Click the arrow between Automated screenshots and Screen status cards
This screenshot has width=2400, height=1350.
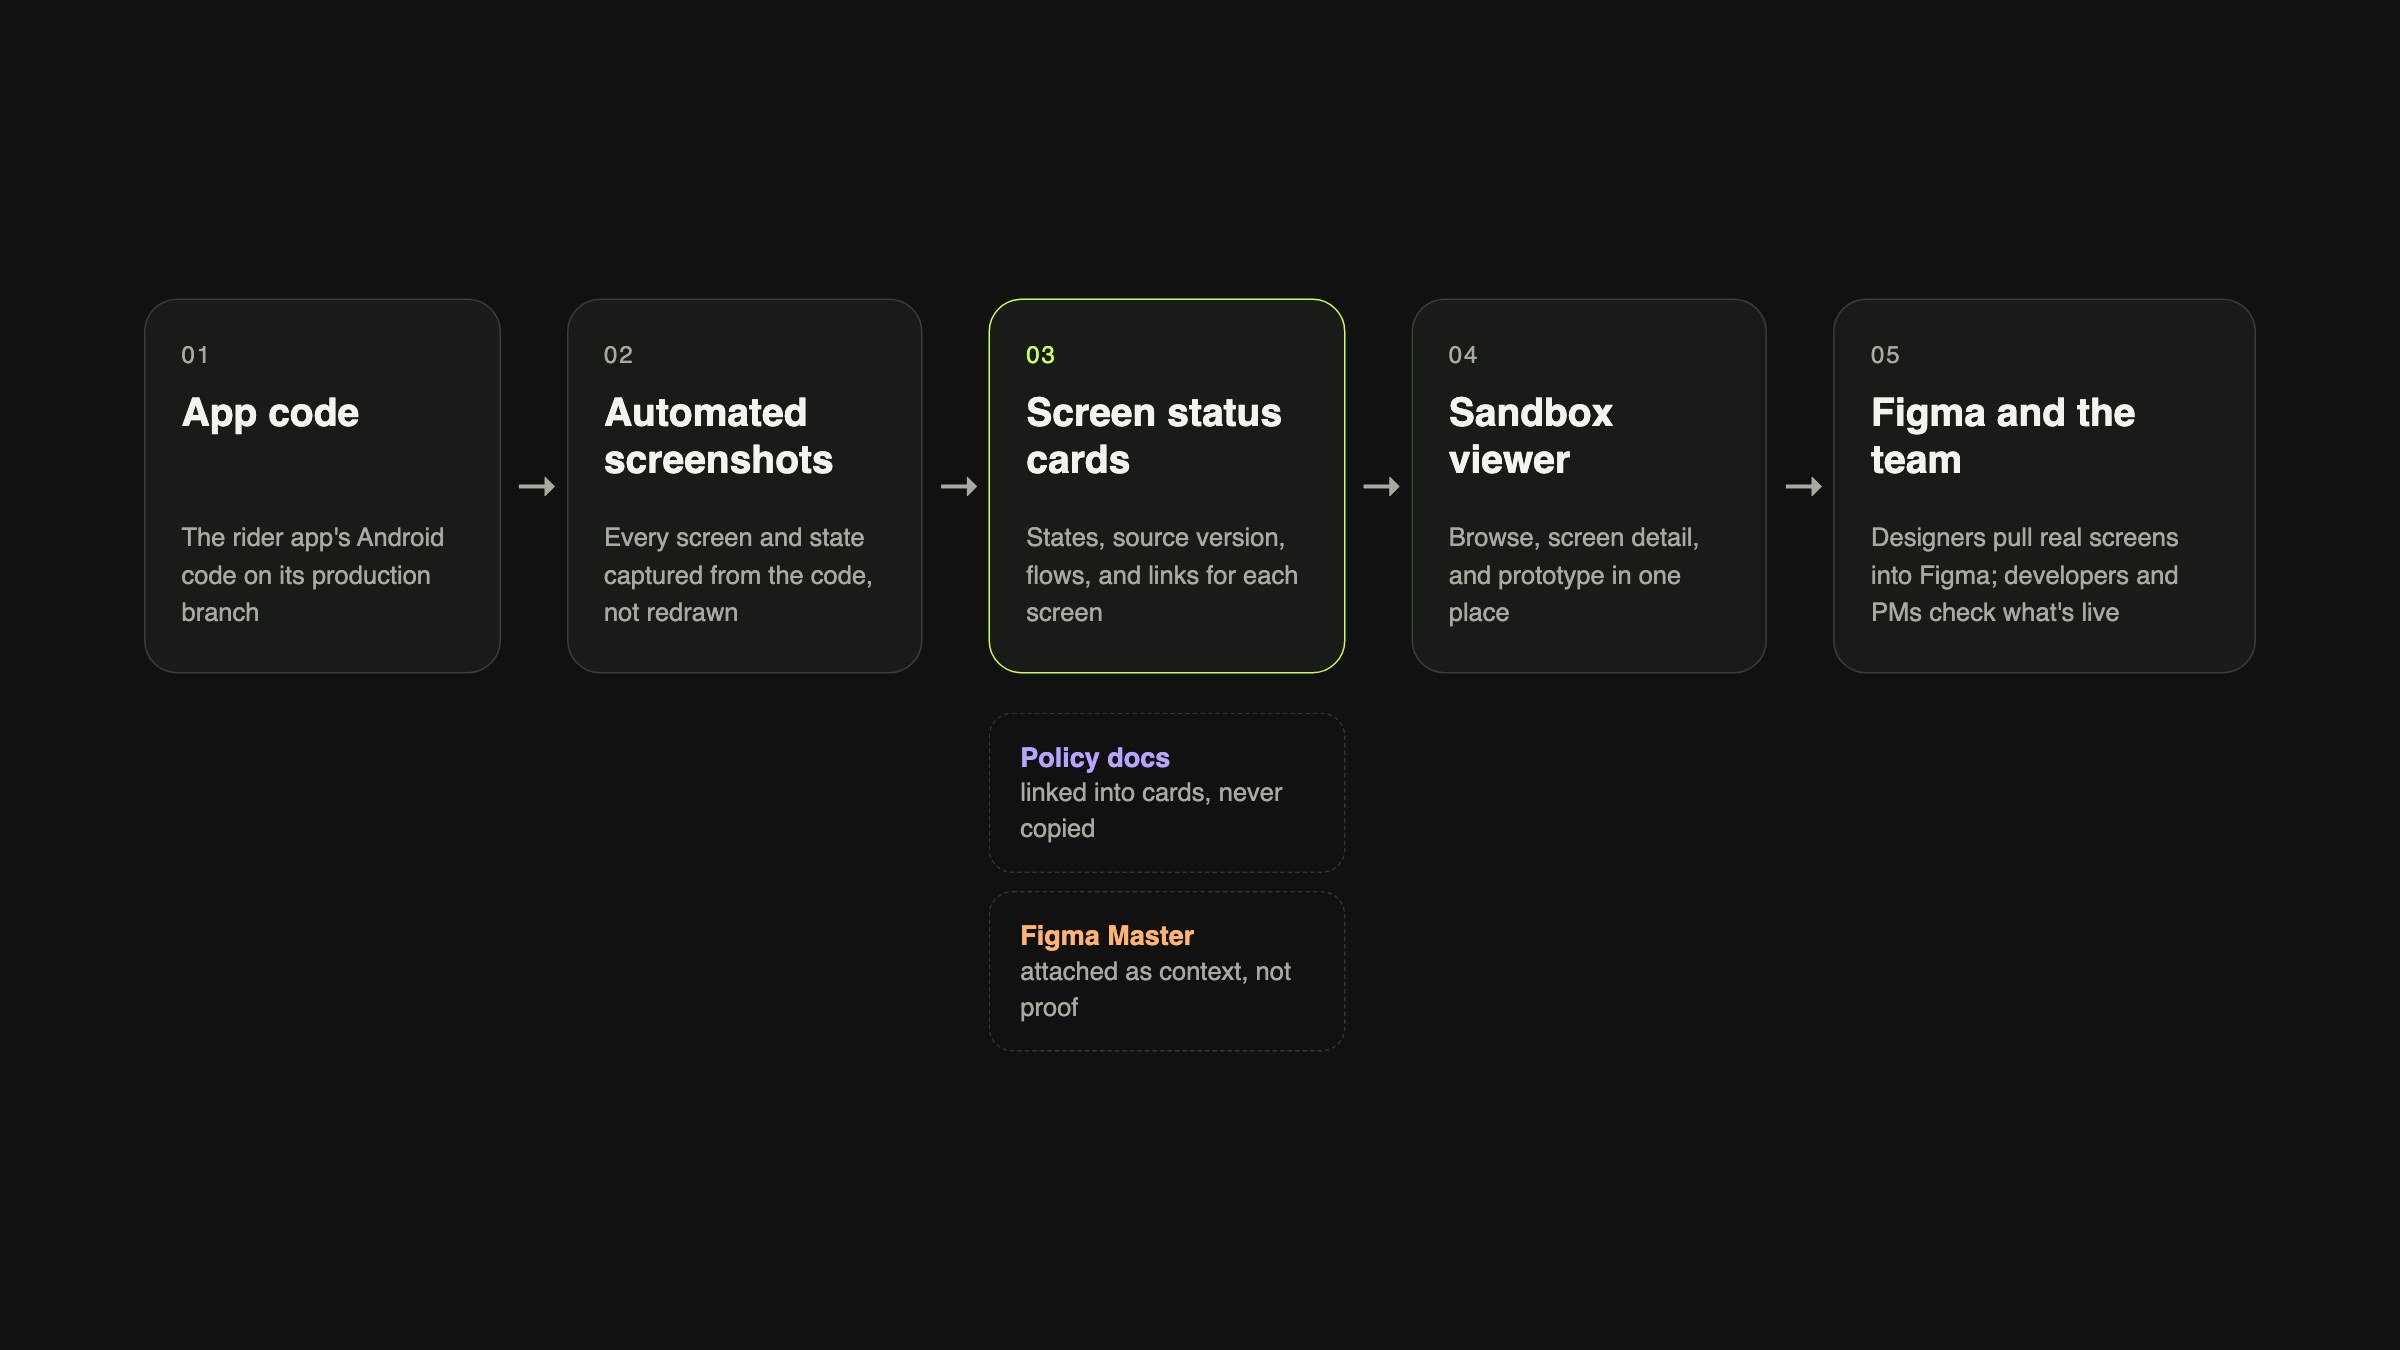[959, 487]
